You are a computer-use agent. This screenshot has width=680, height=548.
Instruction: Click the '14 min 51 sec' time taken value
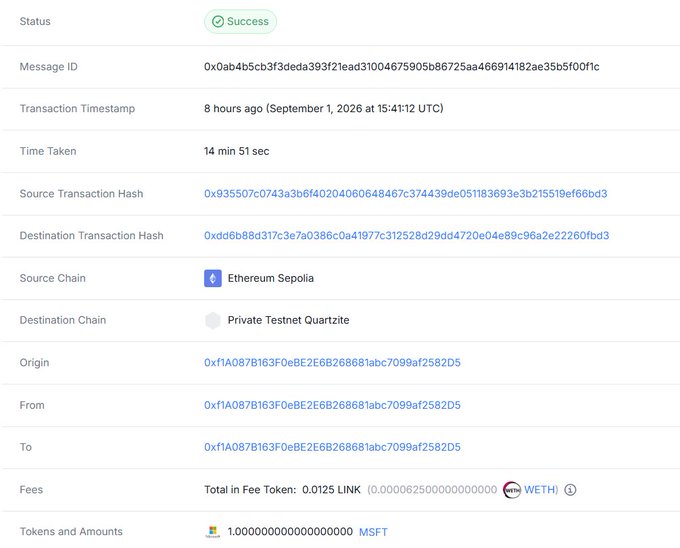click(236, 151)
